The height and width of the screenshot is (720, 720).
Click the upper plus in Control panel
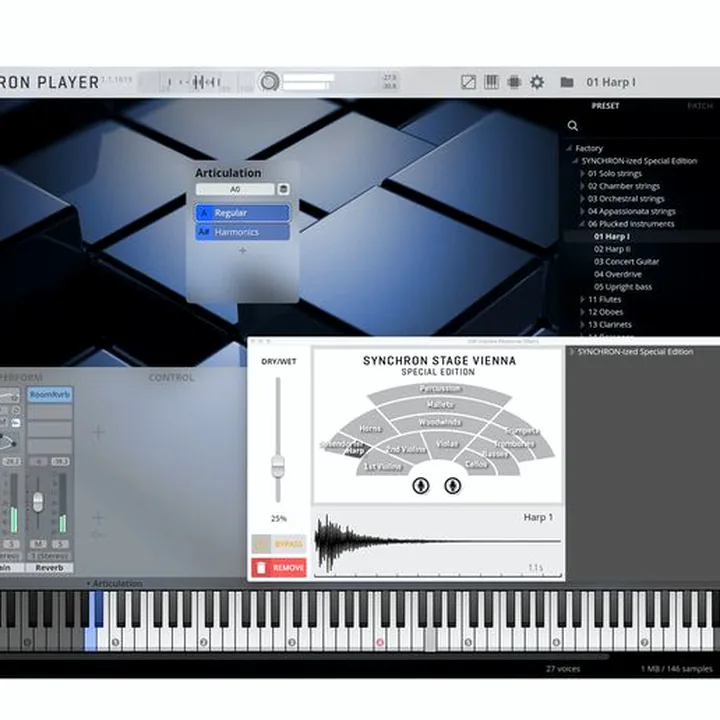98,432
